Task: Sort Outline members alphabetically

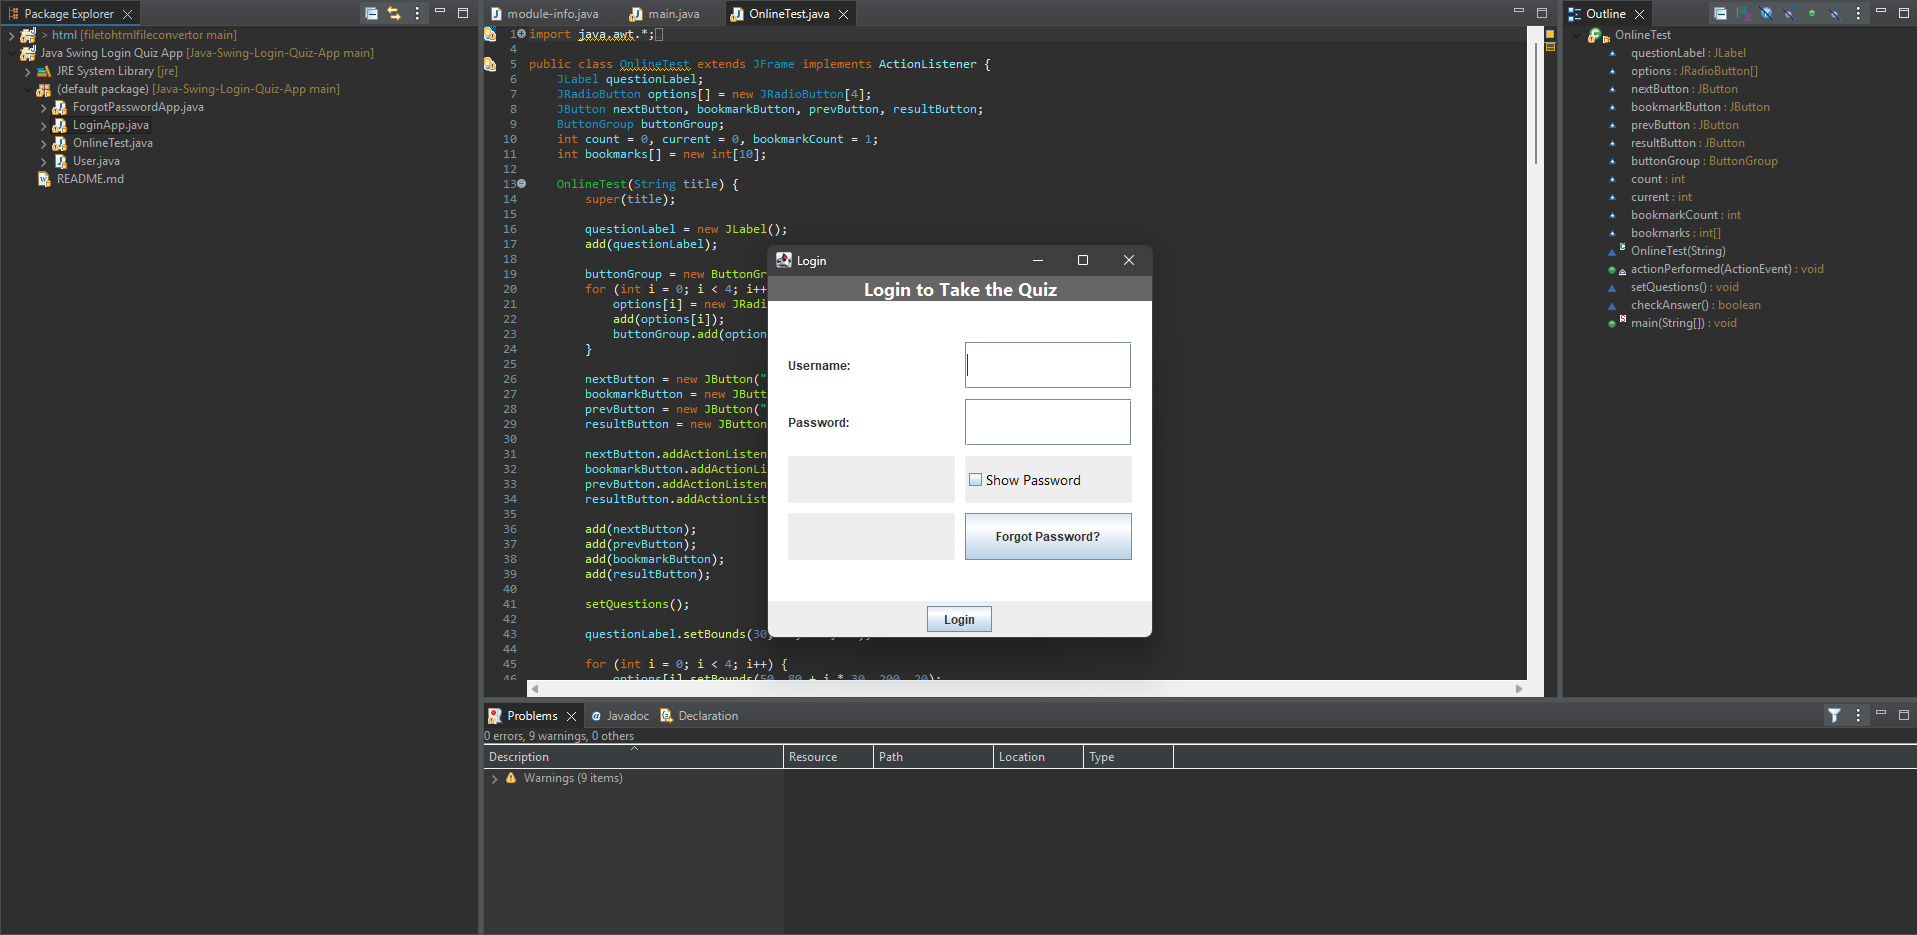Action: coord(1744,13)
